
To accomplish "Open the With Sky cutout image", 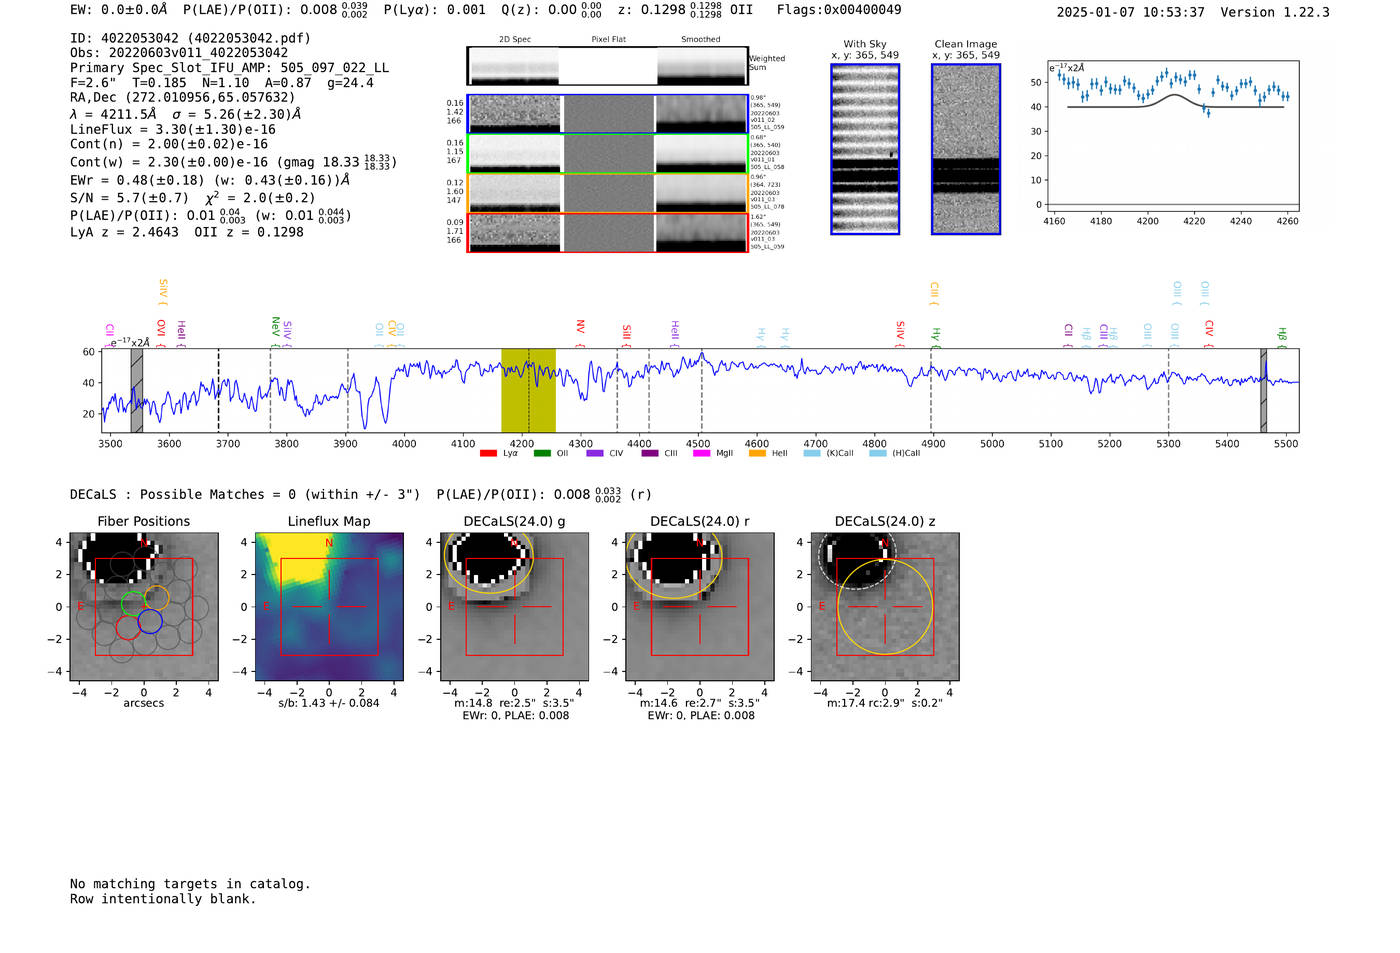I will point(865,149).
